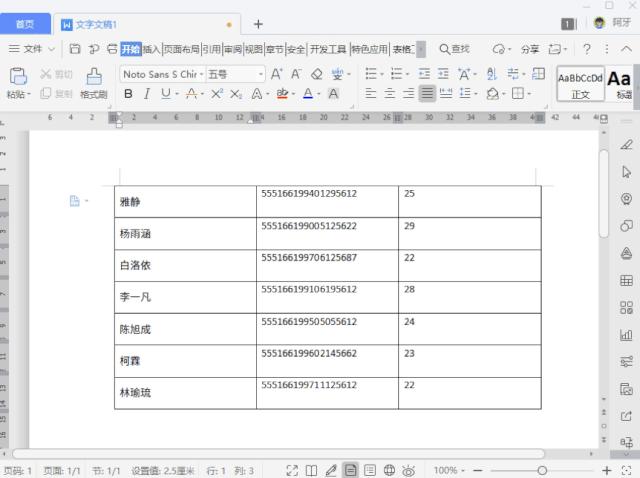Align text left
Screen dimensions: 640x478
click(371, 93)
